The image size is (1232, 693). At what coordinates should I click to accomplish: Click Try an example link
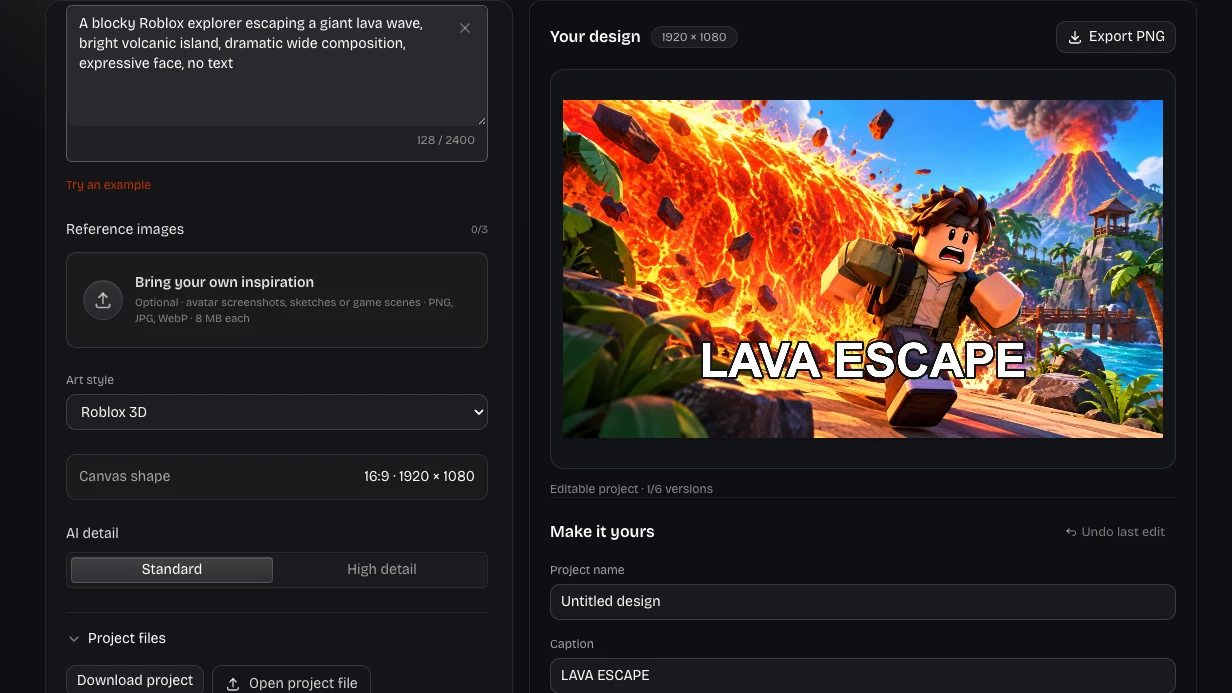tap(108, 185)
